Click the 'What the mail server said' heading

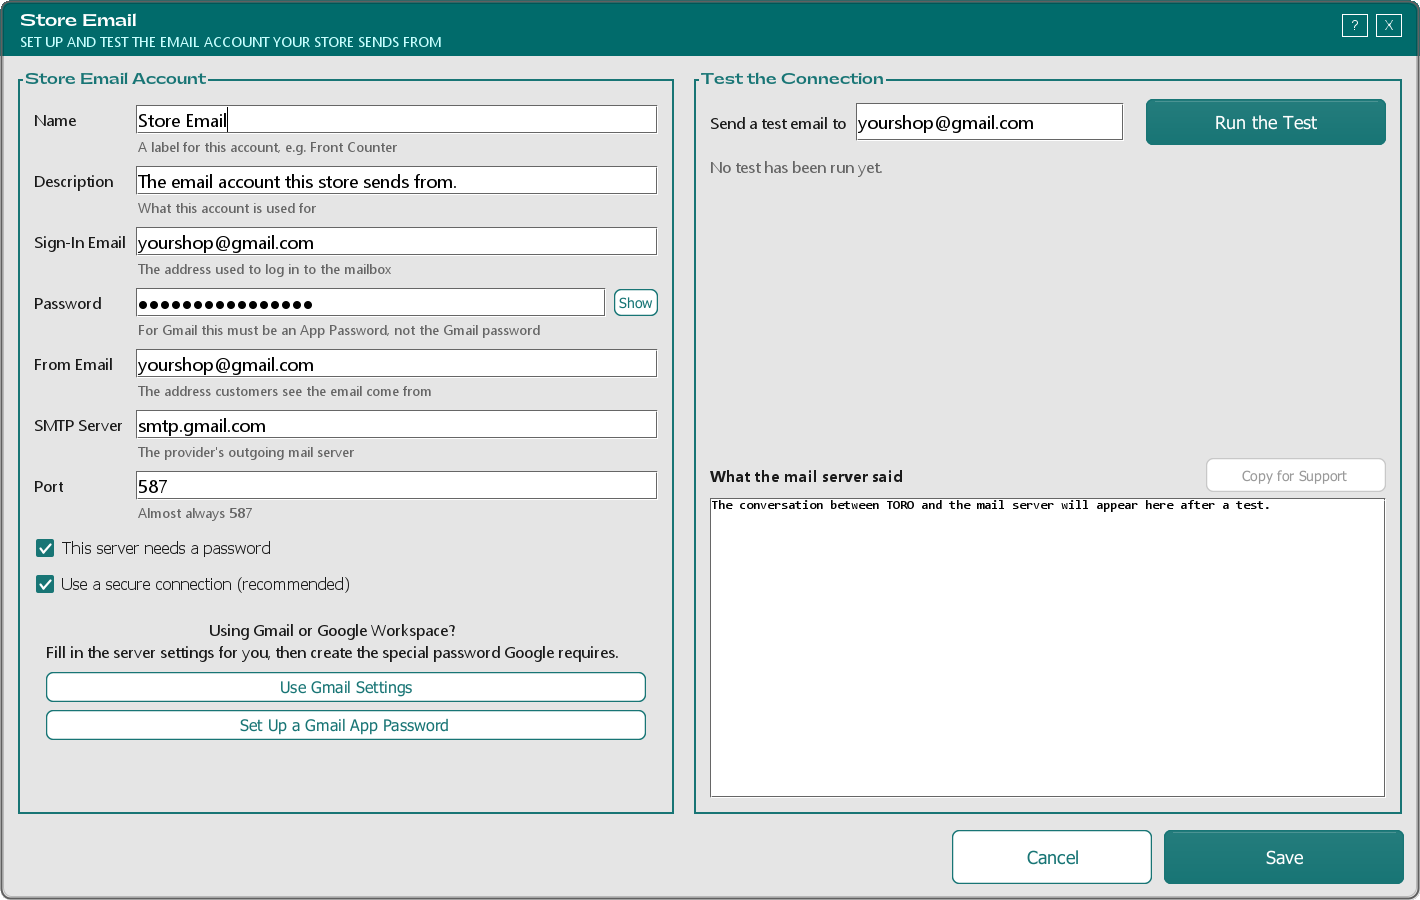pos(806,477)
